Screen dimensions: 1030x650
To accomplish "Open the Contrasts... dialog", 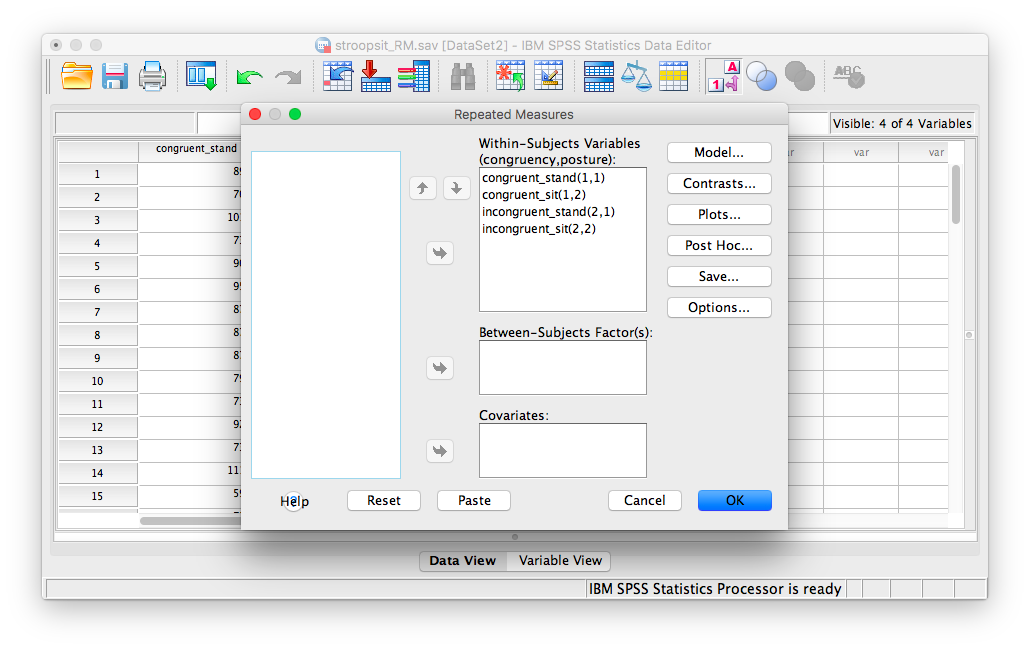I will 719,183.
